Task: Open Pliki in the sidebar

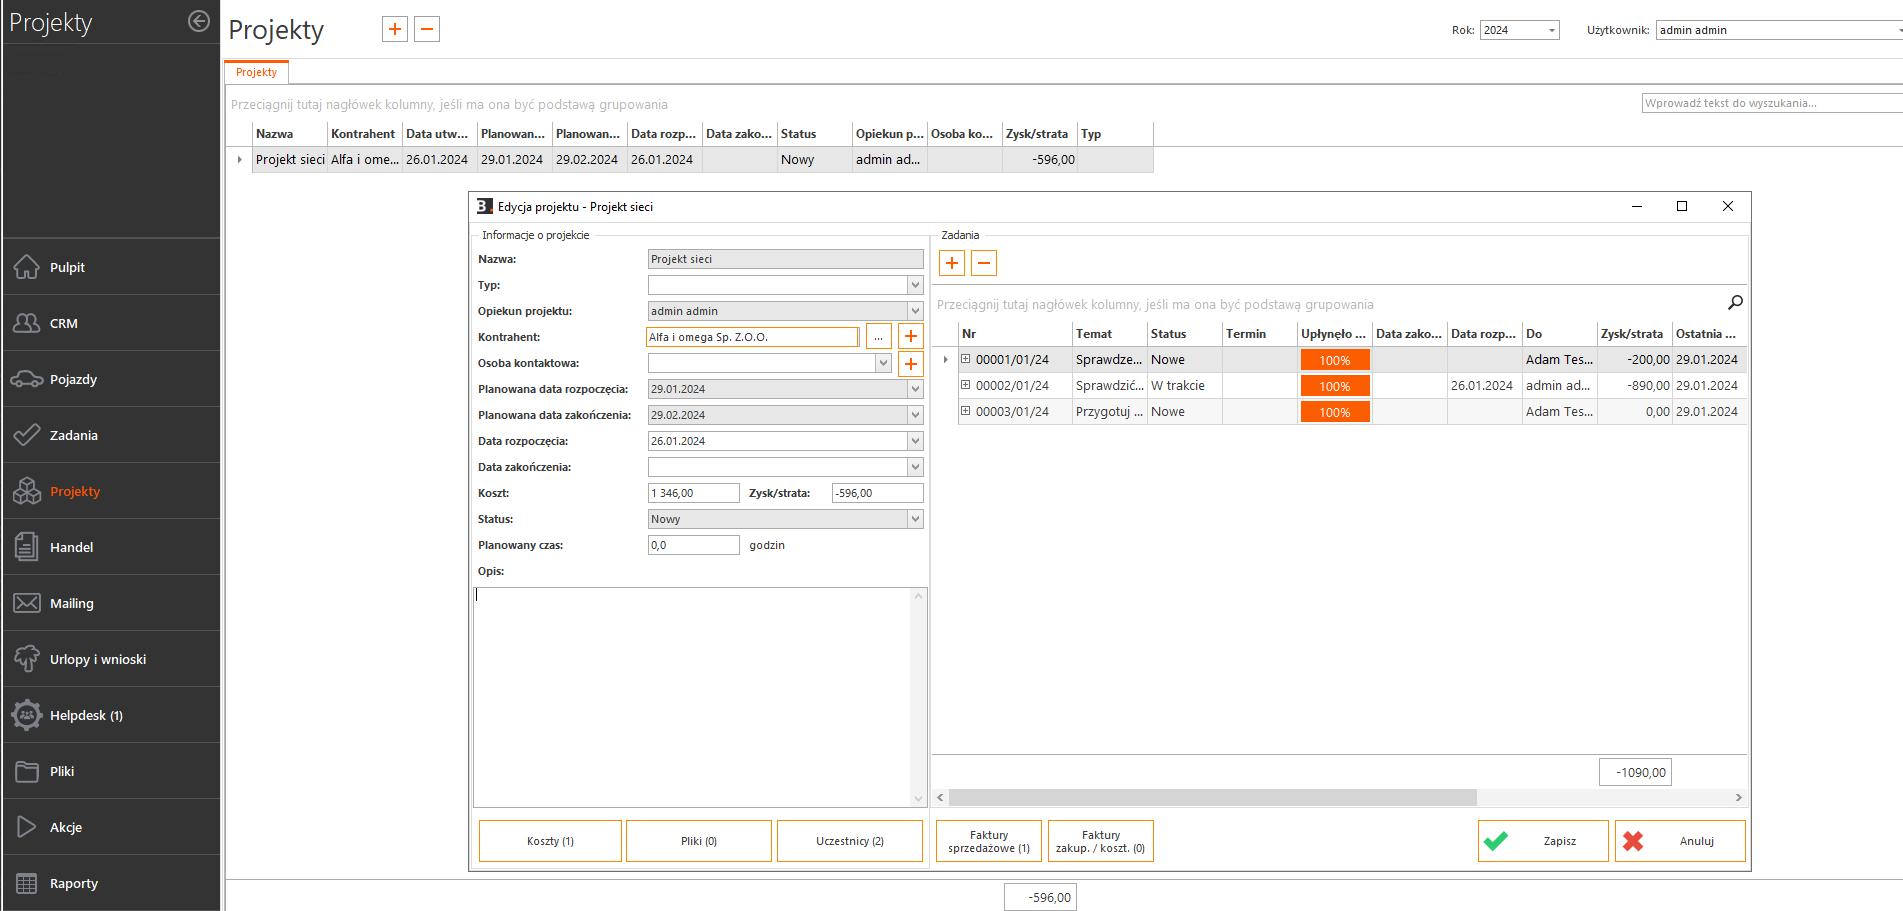Action: tap(110, 771)
